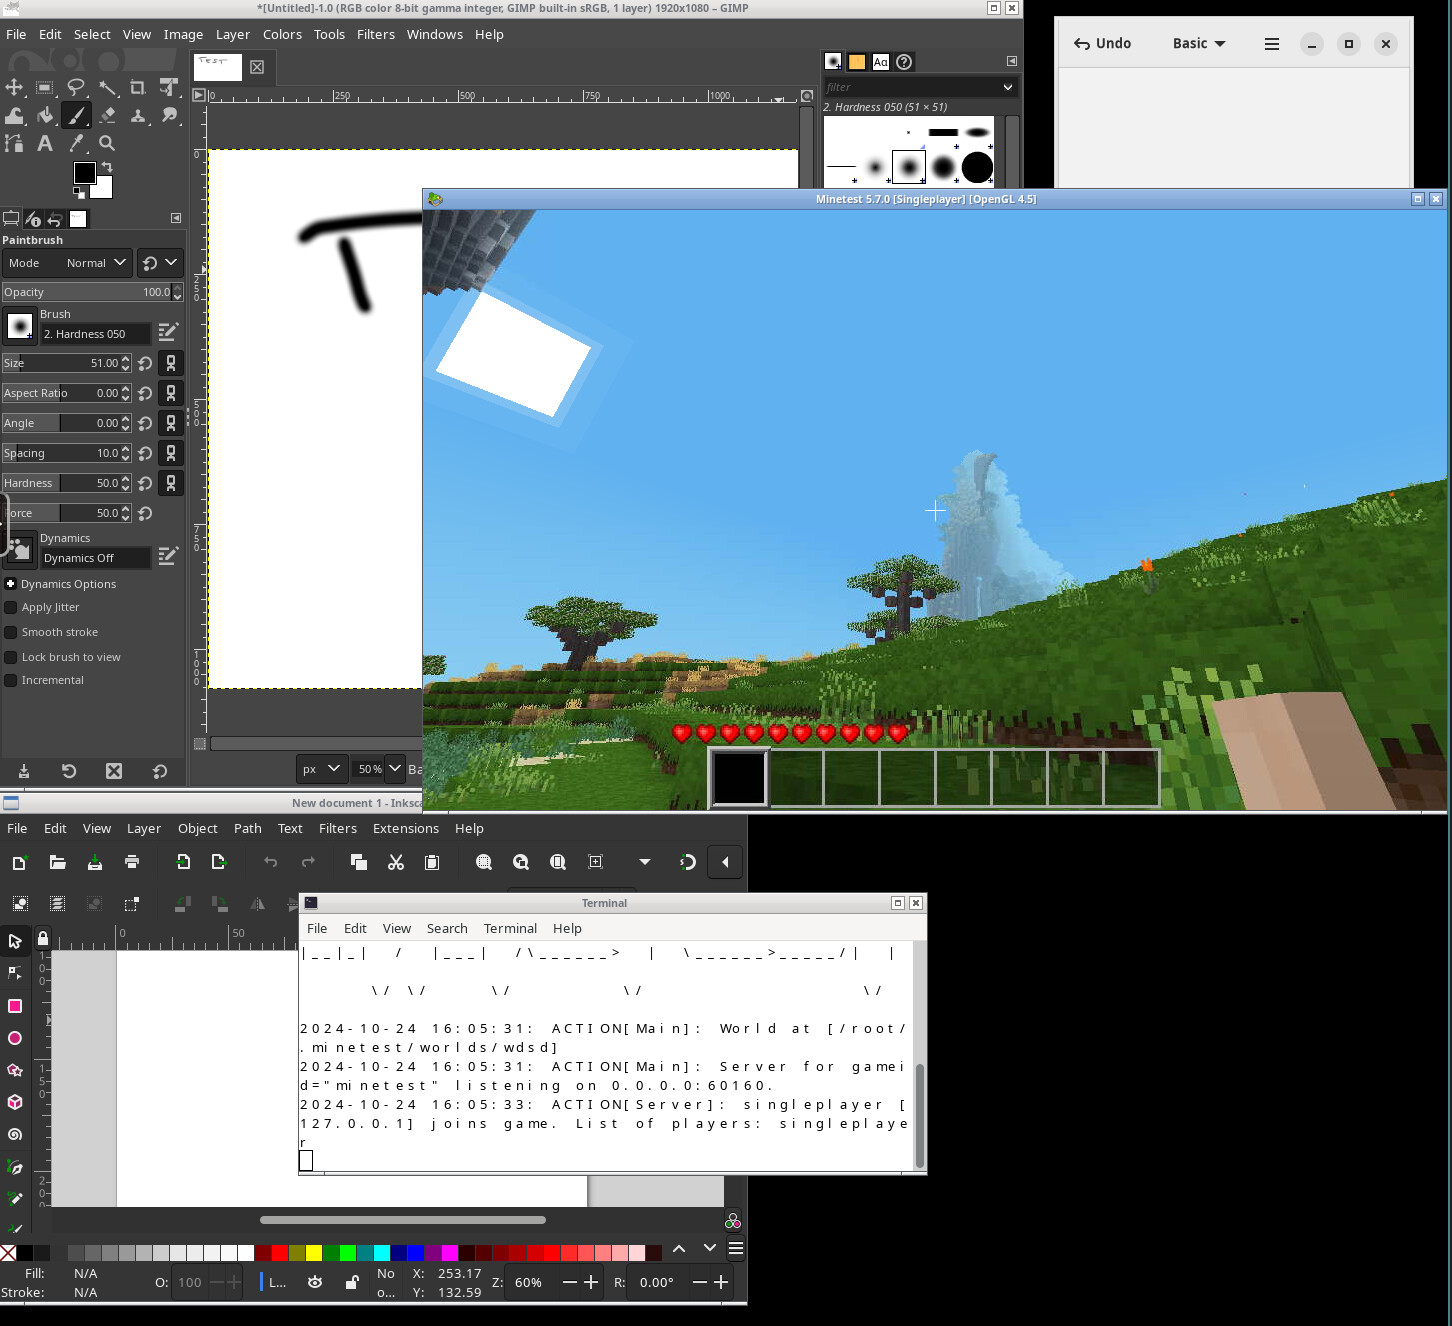Select the Eraser tool in GIMP
The height and width of the screenshot is (1326, 1452).
107,115
